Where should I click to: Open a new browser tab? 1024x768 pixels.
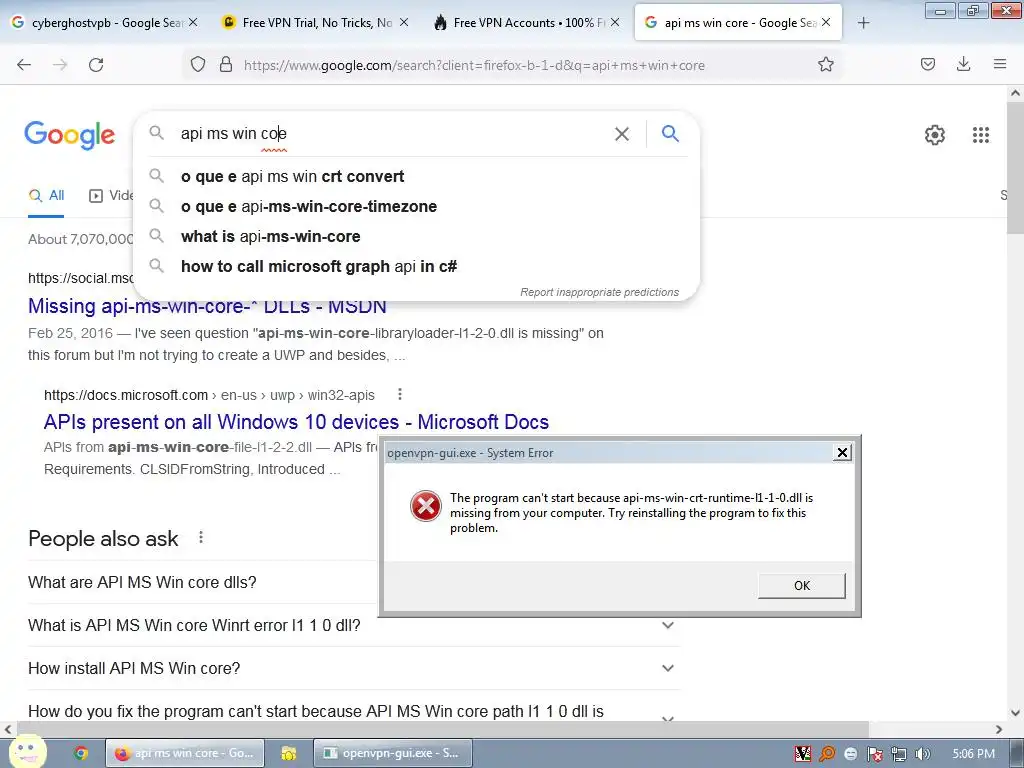coord(863,23)
